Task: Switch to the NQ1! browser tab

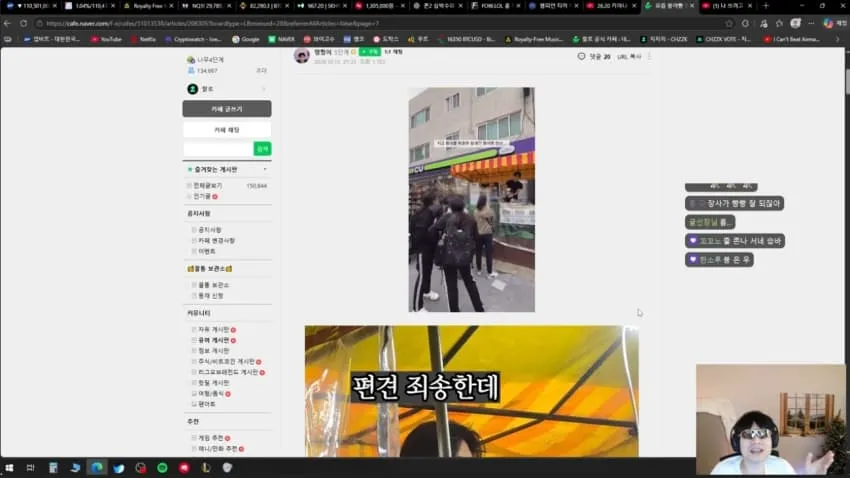Action: point(205,5)
